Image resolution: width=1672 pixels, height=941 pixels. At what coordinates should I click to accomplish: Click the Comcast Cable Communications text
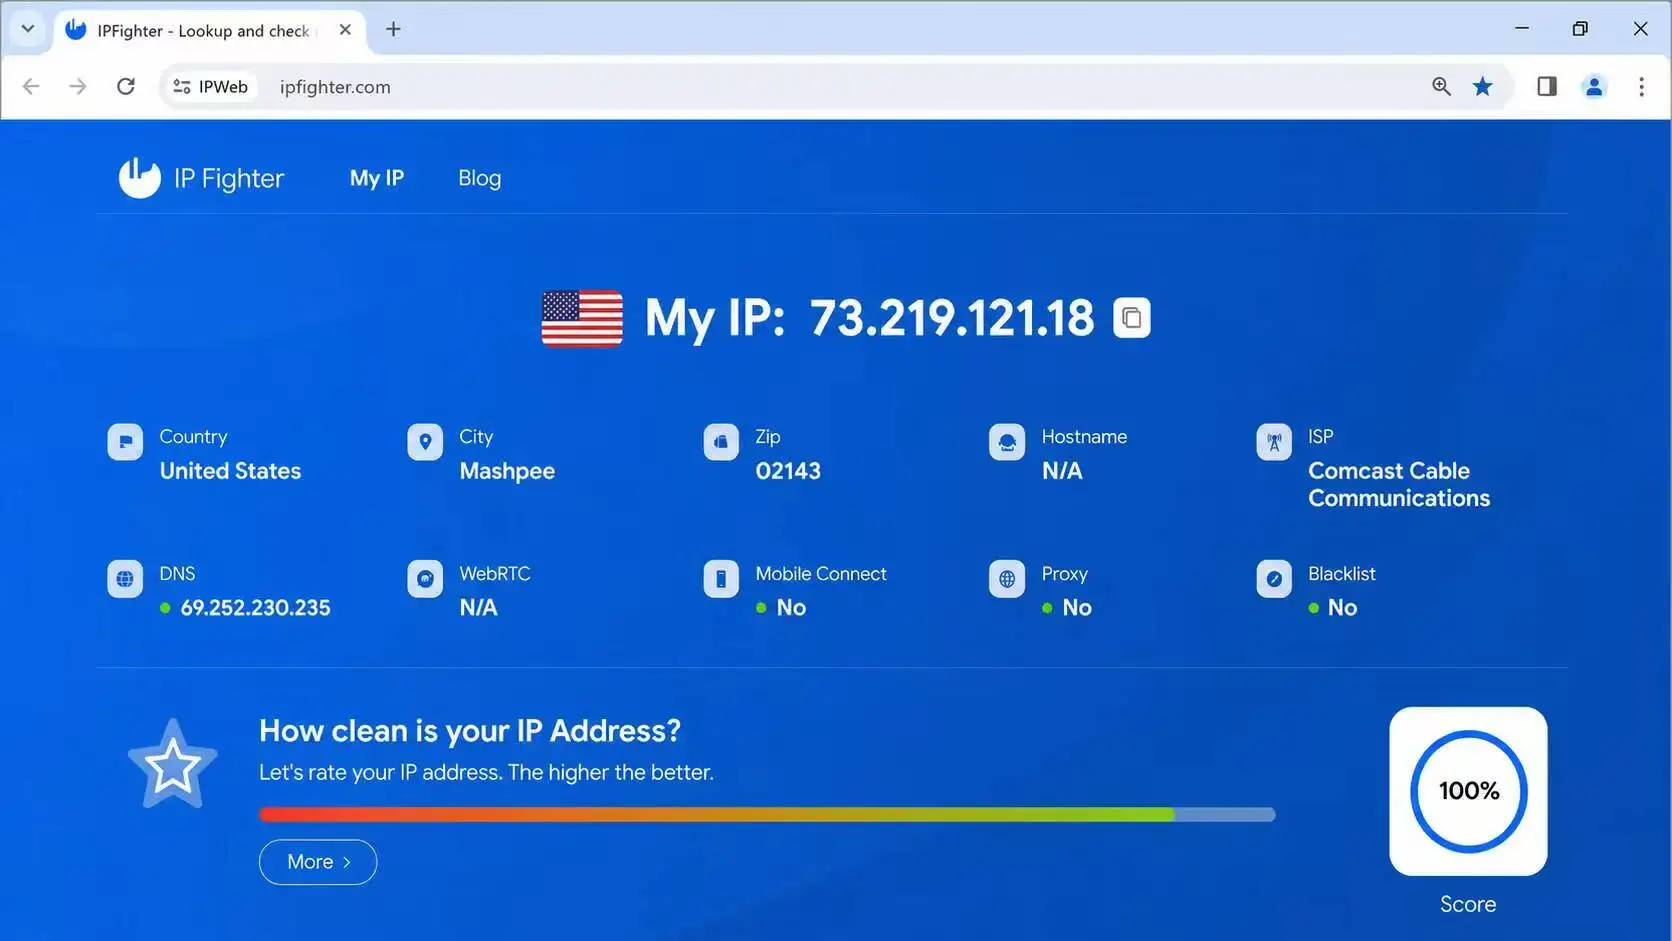pyautogui.click(x=1399, y=484)
